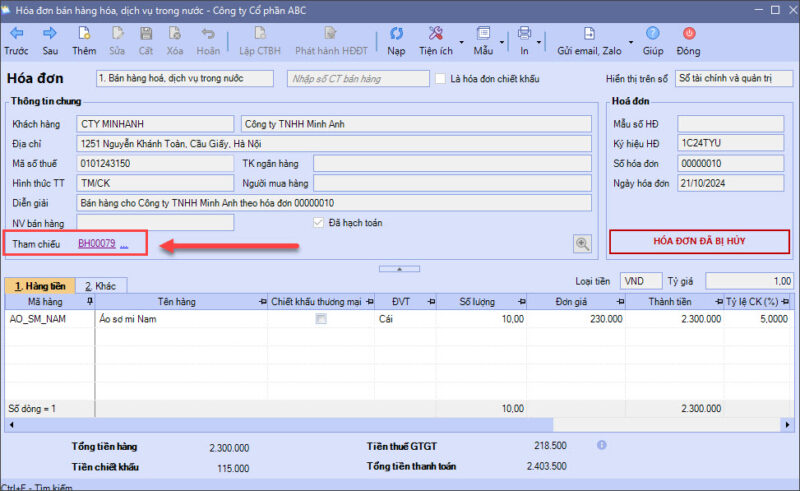Tick Chiết khấu thương mại checkbox in the item row

321,320
